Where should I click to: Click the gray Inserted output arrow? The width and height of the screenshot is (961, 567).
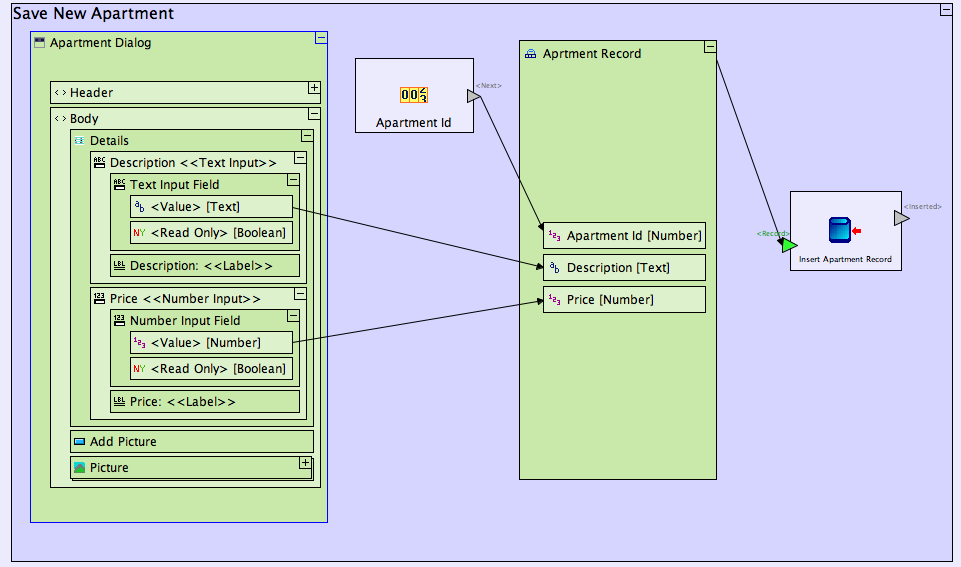pos(901,218)
